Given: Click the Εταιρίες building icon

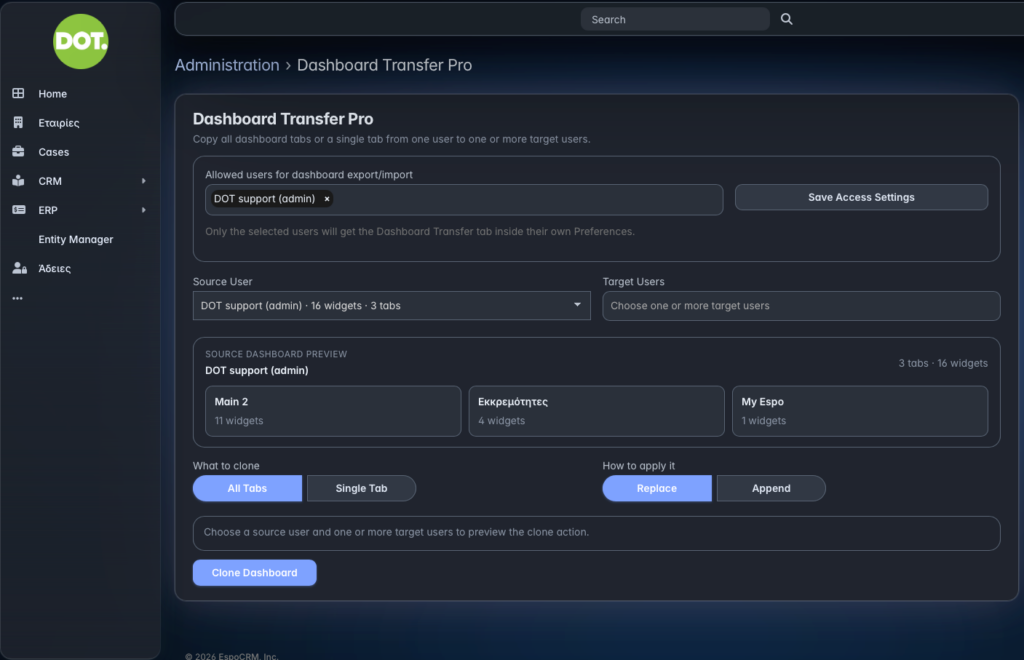Looking at the screenshot, I should [x=18, y=123].
